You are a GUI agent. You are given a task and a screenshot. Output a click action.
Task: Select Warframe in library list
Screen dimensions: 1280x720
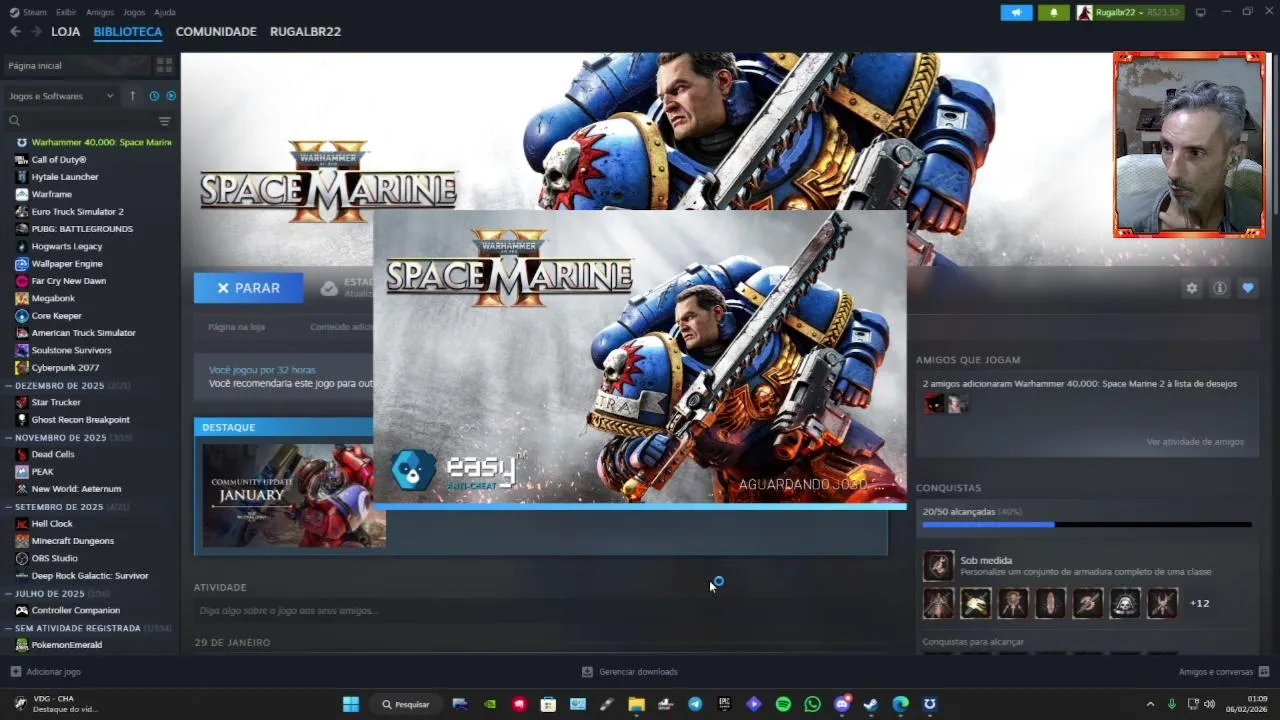(x=51, y=194)
